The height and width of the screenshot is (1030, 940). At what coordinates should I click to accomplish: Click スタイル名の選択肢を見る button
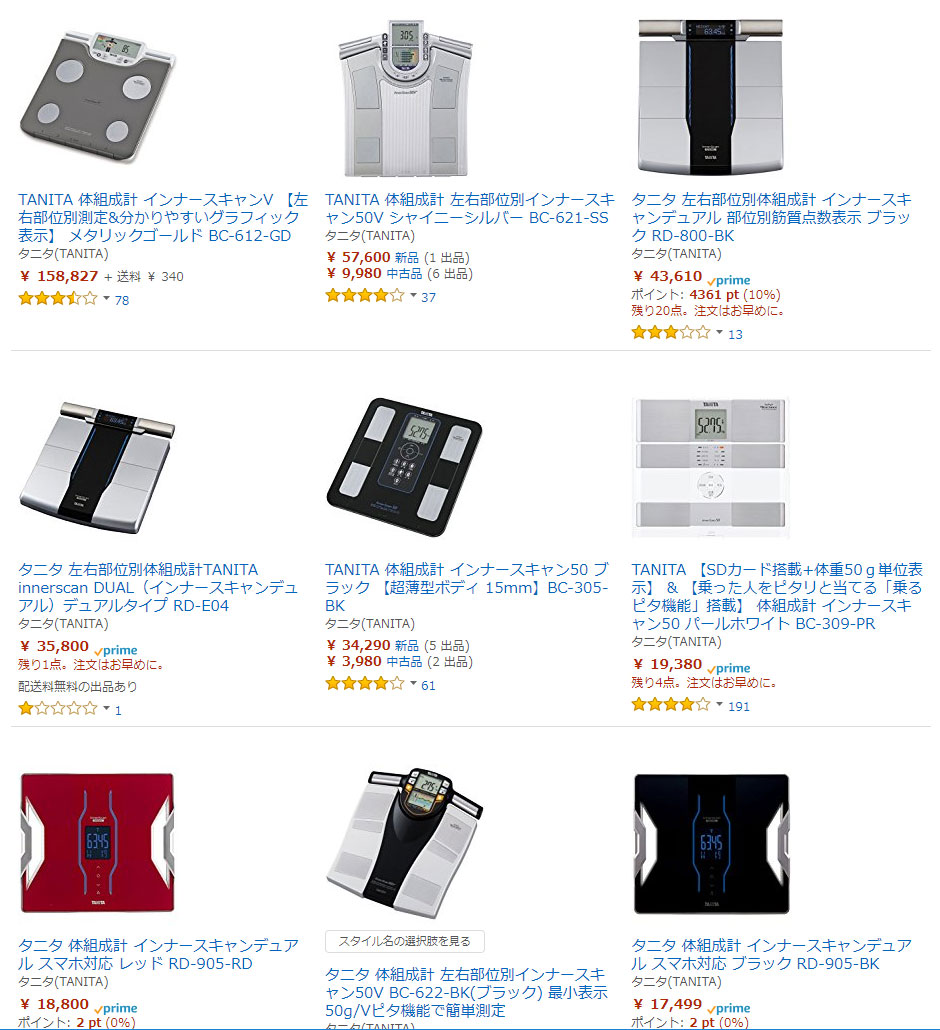click(405, 941)
